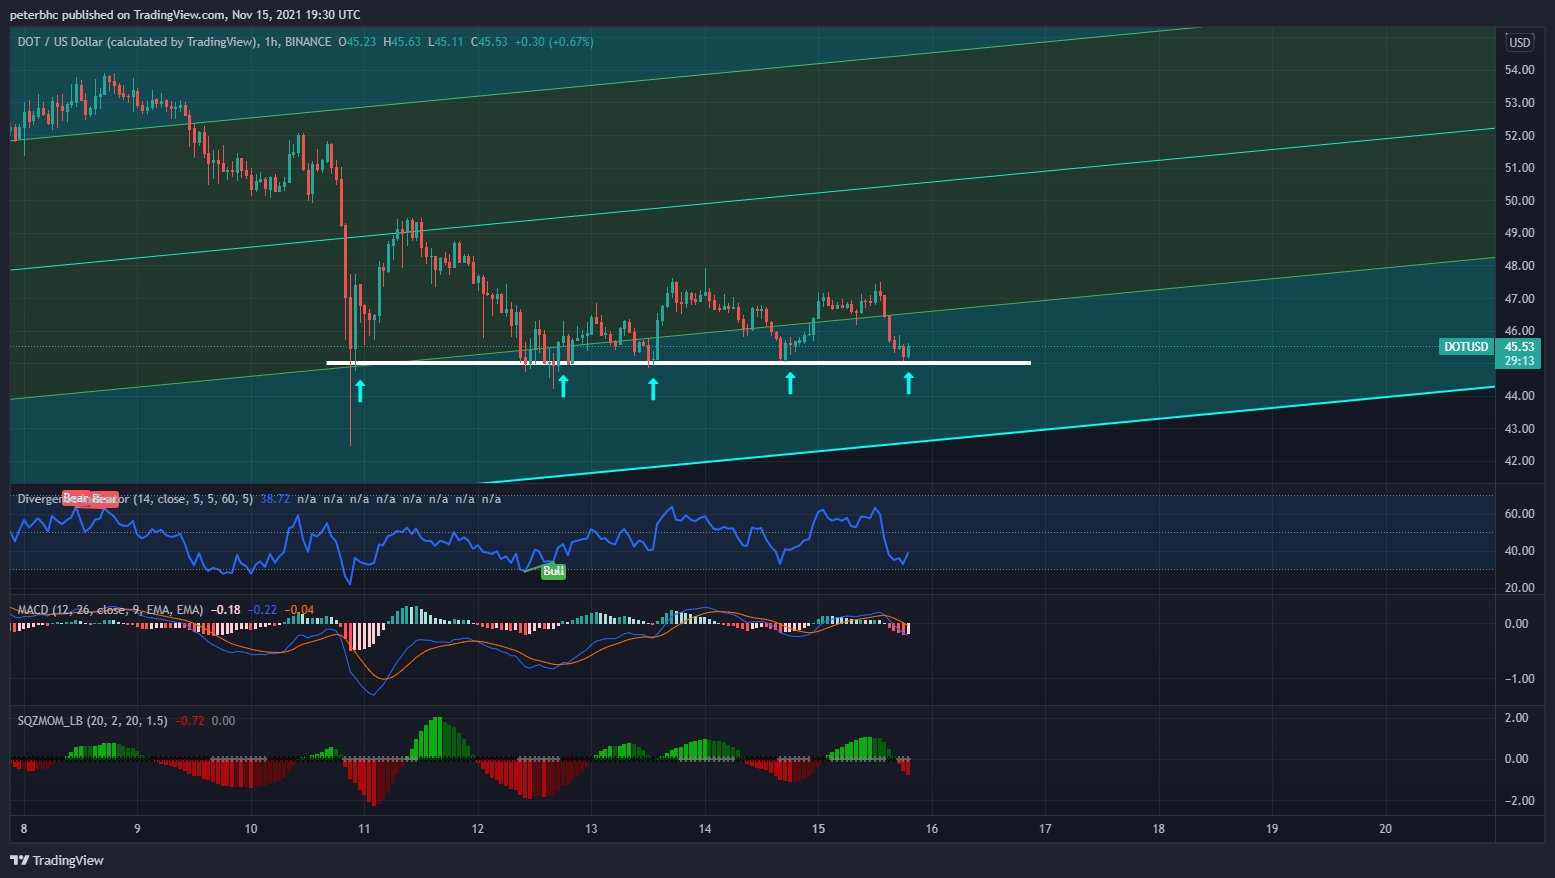Click the SQZMOM_LB value -0.72
The image size is (1555, 878).
tap(190, 720)
